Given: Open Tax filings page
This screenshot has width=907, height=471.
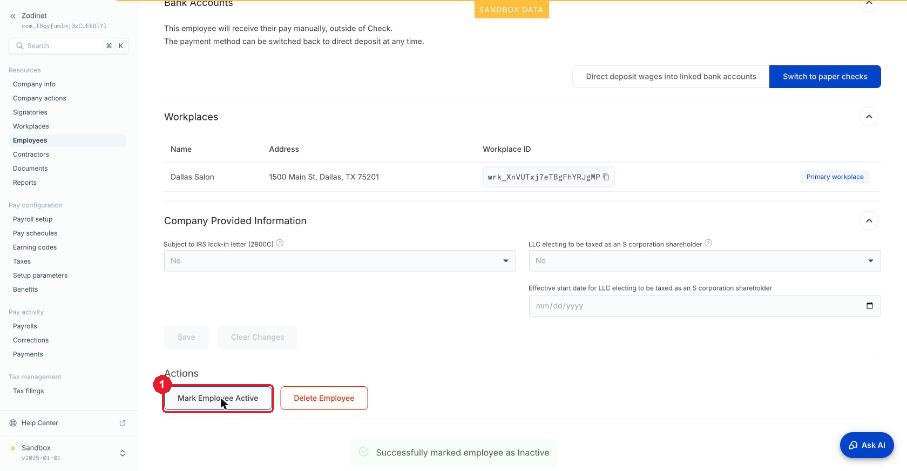Looking at the screenshot, I should (28, 391).
